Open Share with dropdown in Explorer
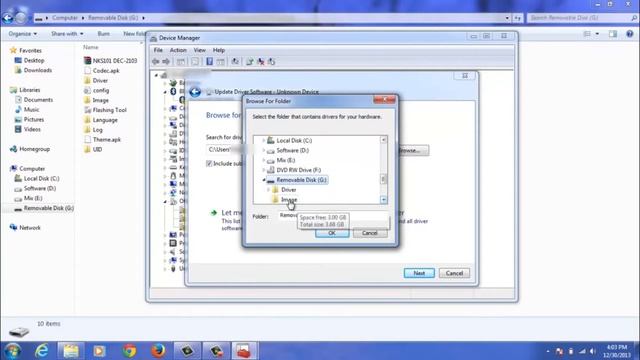 click(67, 33)
